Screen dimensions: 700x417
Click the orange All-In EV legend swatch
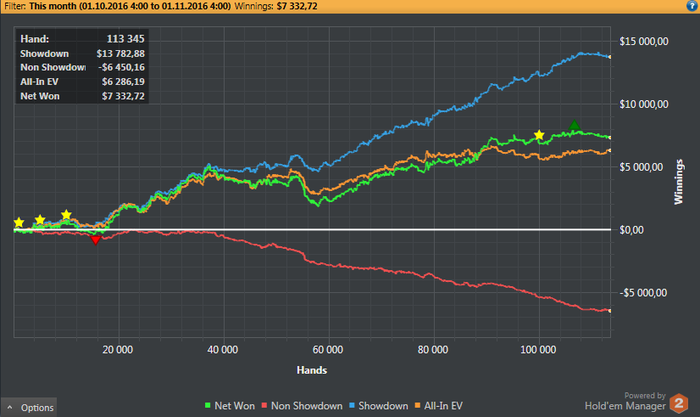pyautogui.click(x=418, y=405)
